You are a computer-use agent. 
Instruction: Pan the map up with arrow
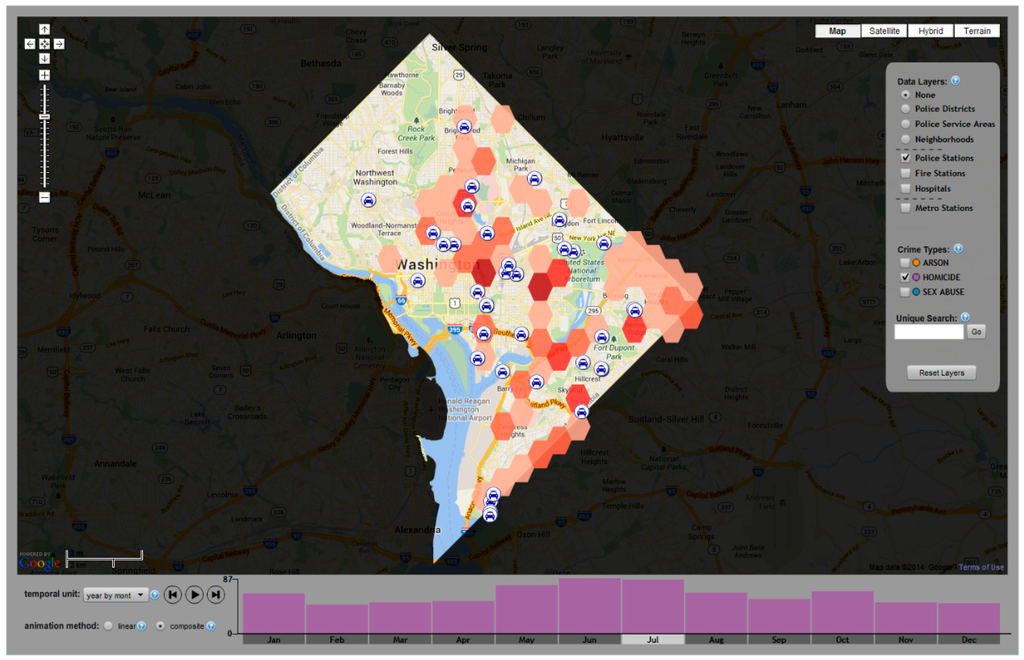click(44, 29)
